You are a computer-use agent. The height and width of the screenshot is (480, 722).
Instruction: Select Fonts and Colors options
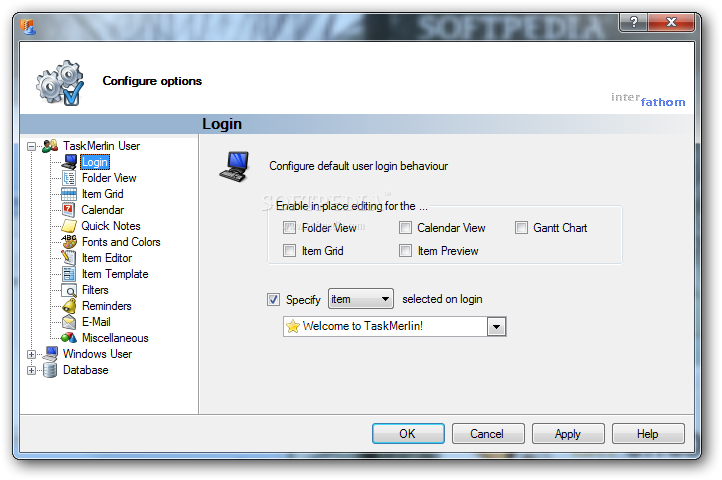(x=121, y=242)
